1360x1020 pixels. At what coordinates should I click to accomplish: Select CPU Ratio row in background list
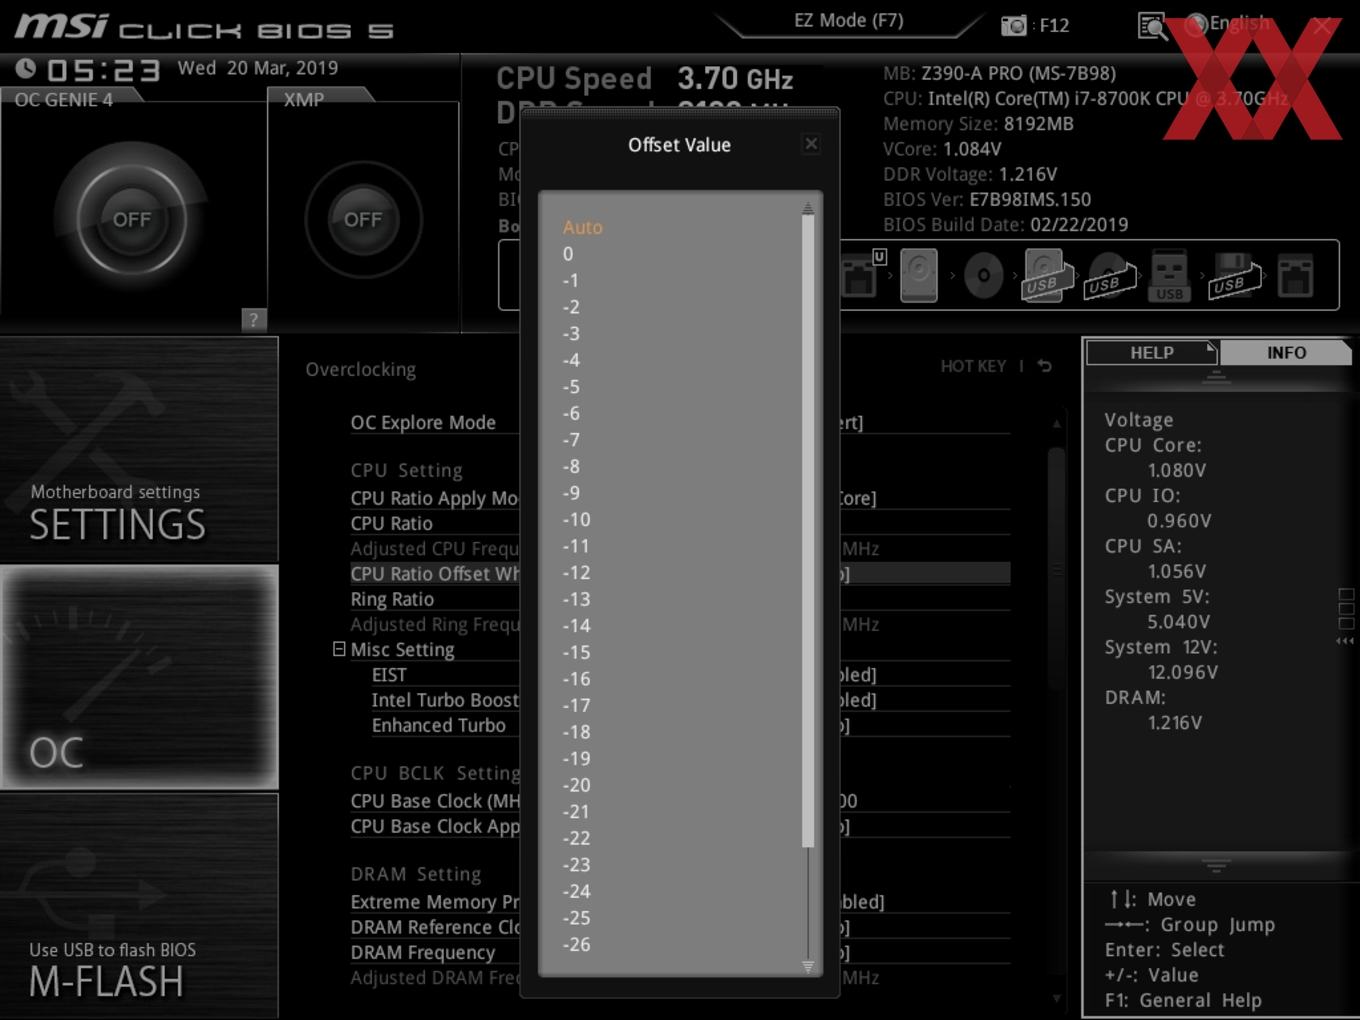click(x=391, y=523)
